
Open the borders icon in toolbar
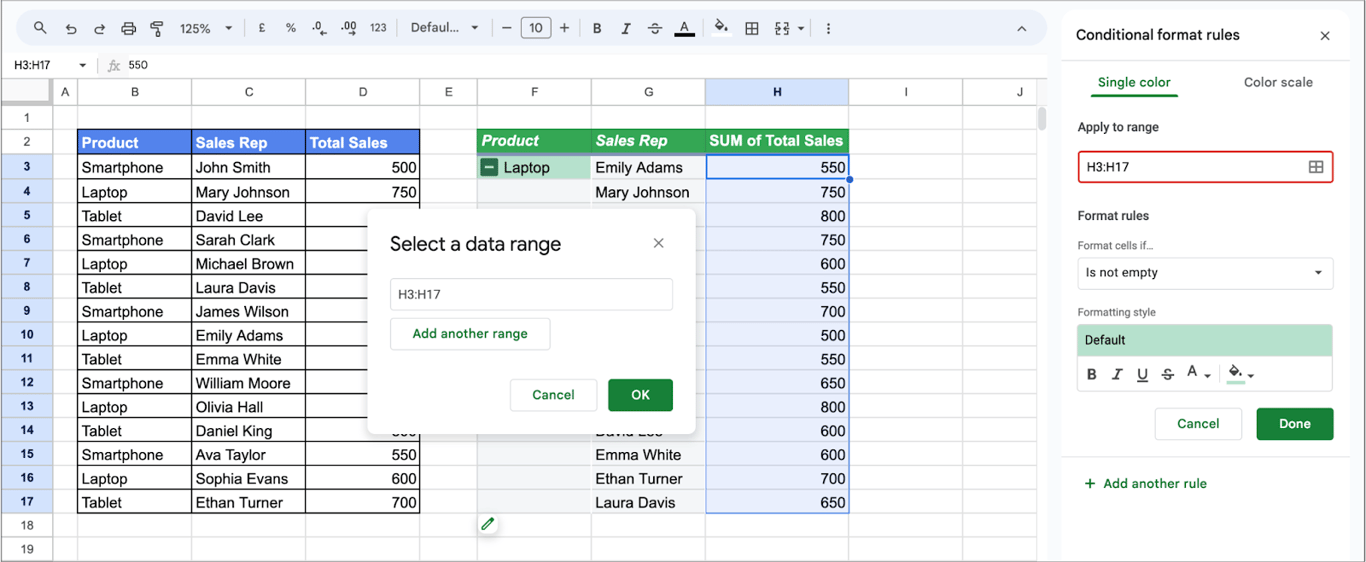[x=752, y=28]
